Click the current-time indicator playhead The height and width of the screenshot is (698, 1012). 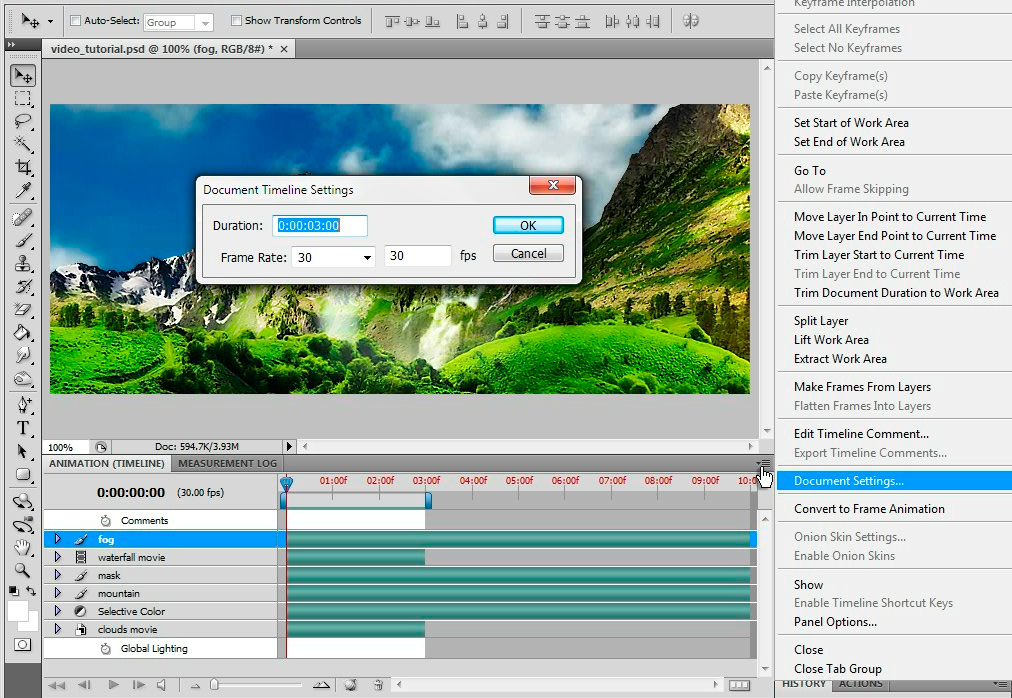tap(286, 482)
